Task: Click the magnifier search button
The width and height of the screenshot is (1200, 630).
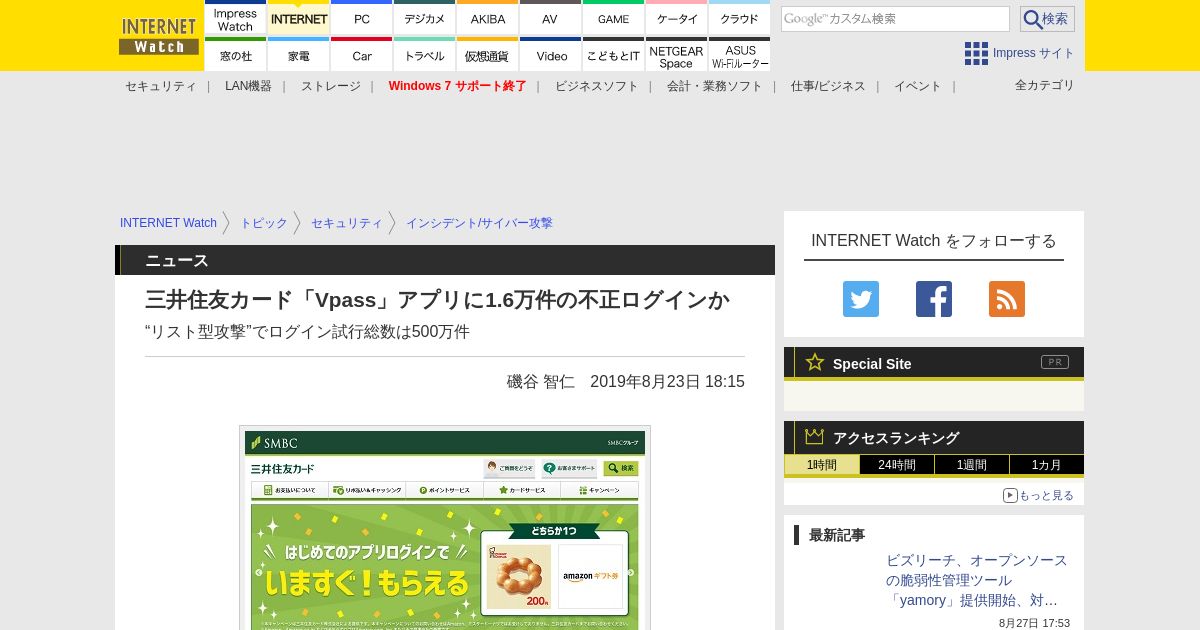Action: [1047, 19]
